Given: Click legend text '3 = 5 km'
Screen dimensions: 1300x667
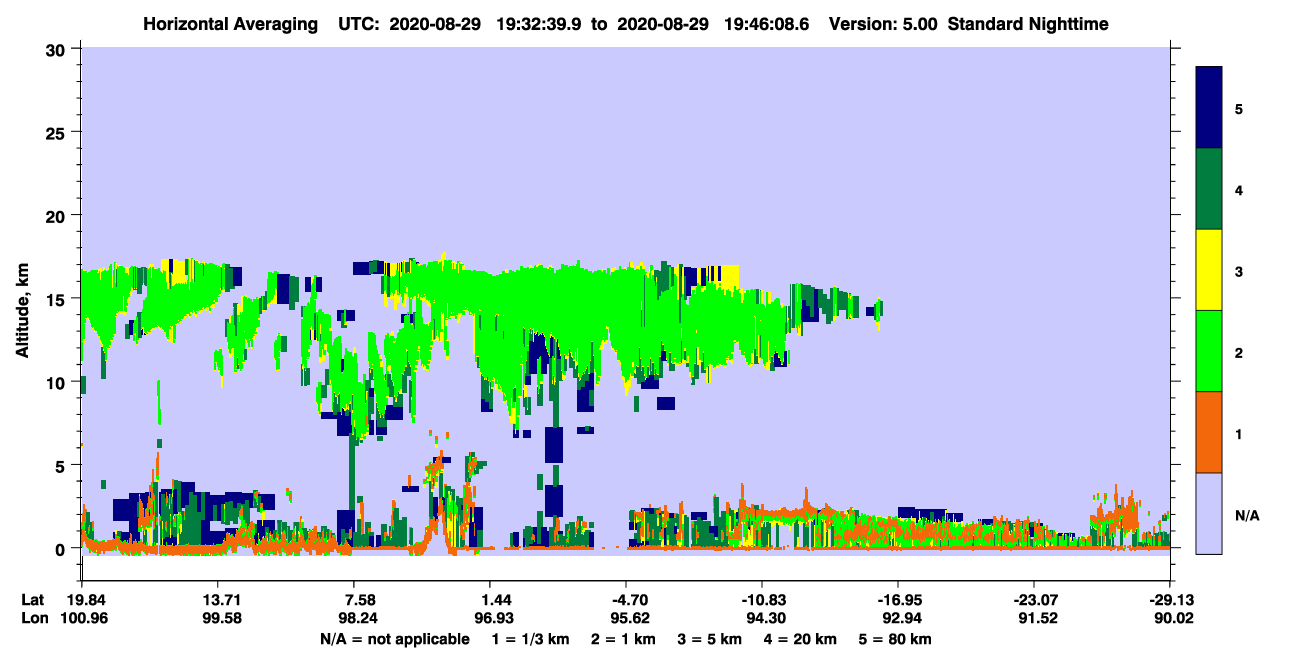Looking at the screenshot, I should tap(709, 639).
